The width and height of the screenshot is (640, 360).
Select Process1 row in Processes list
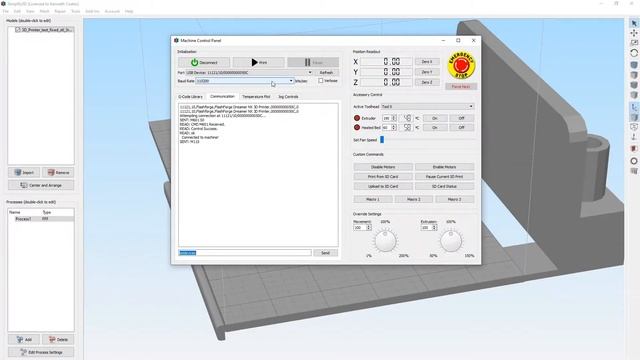41,219
